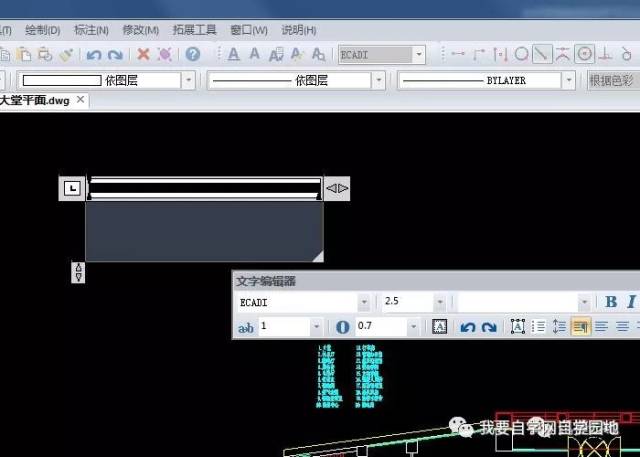The image size is (640, 457).
Task: Open the 窗口(W) menu
Action: pos(249,30)
